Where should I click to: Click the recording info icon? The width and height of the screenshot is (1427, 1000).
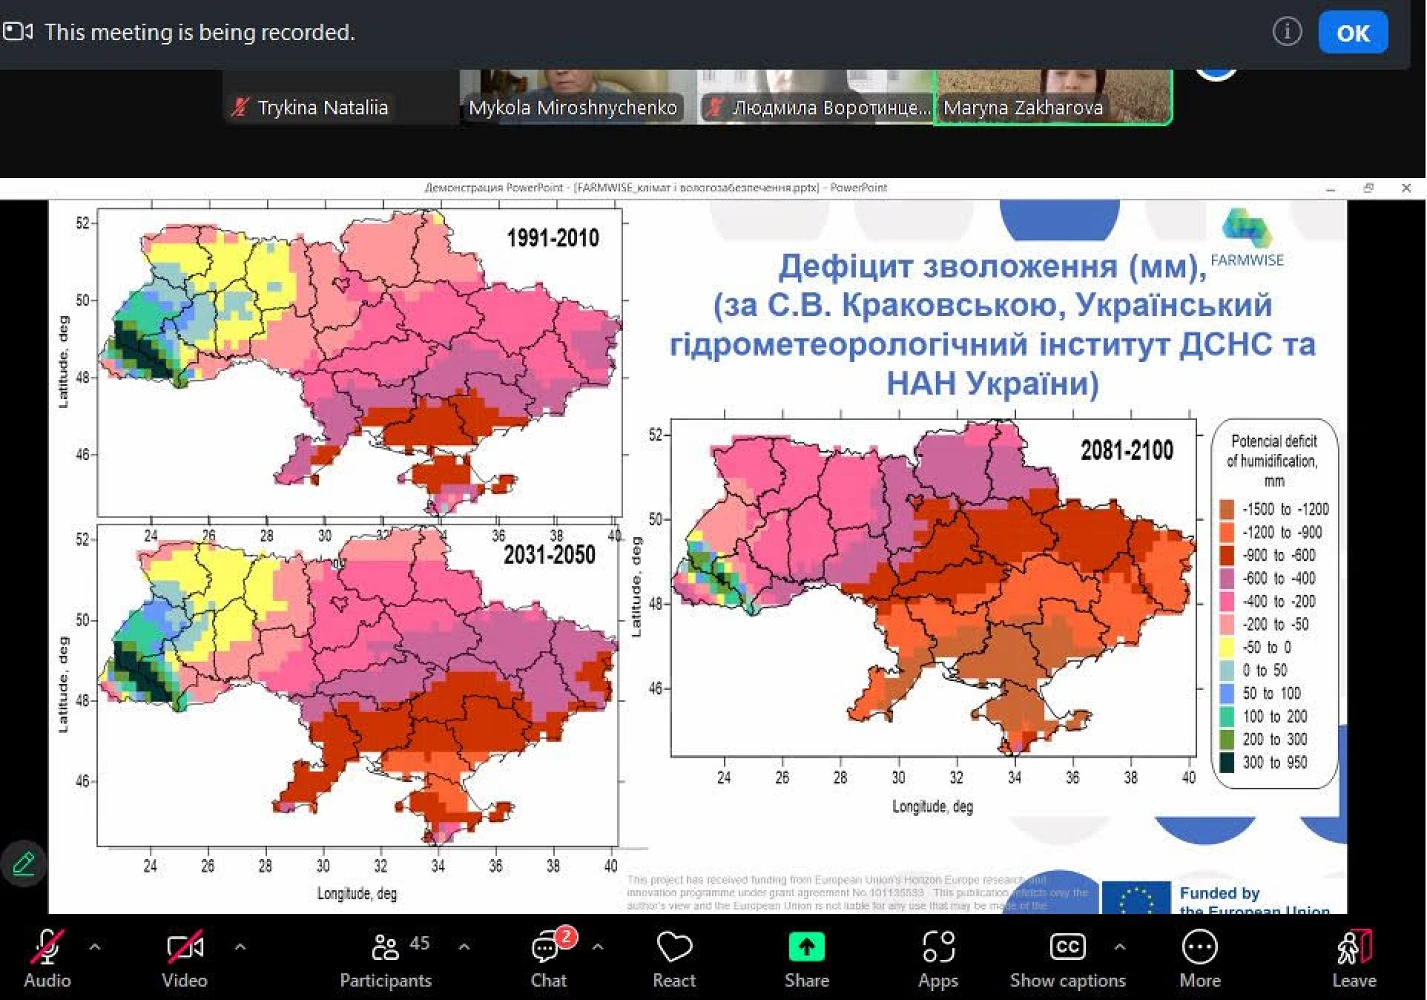[x=1287, y=32]
